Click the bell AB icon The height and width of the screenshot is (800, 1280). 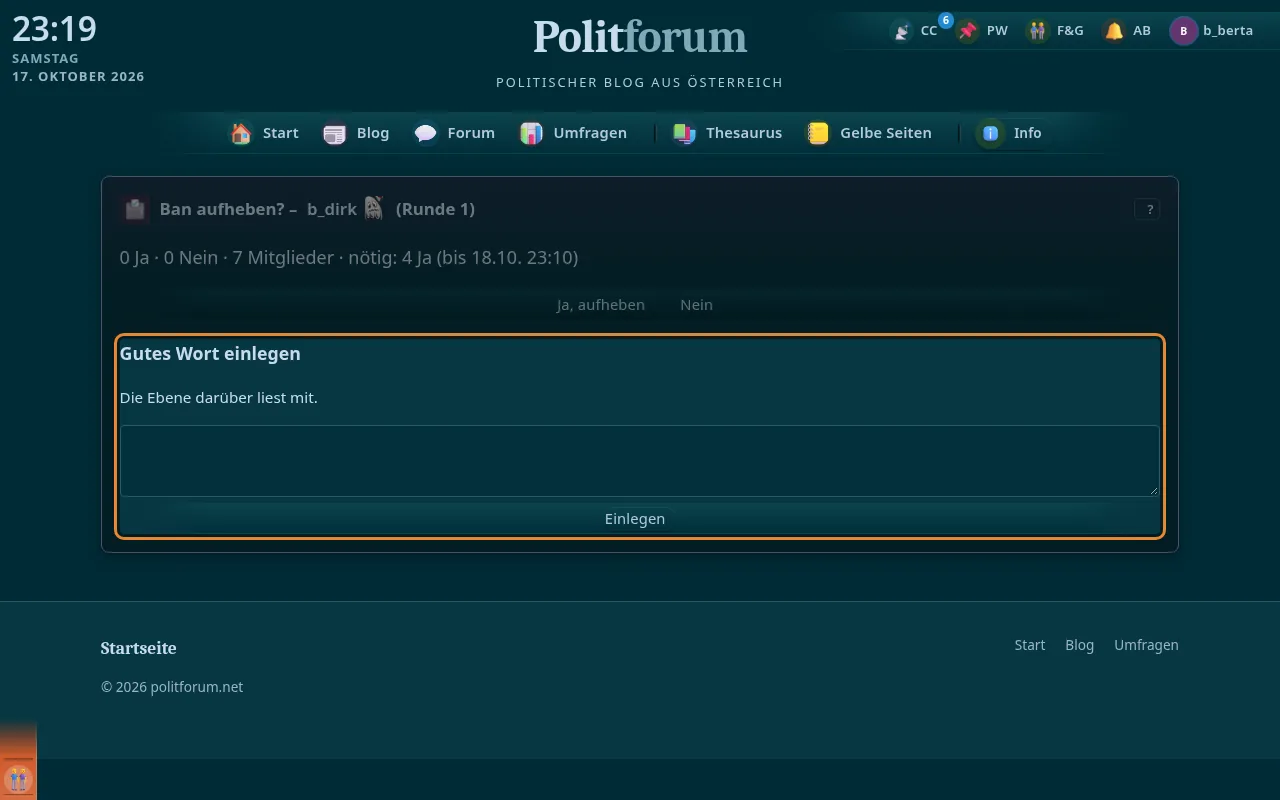point(1114,31)
